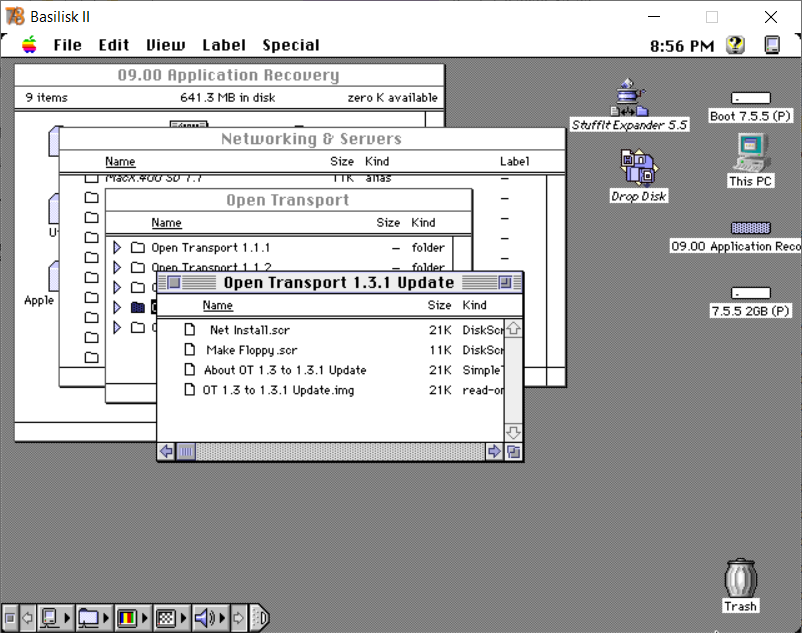Open the Special menu

coord(291,45)
